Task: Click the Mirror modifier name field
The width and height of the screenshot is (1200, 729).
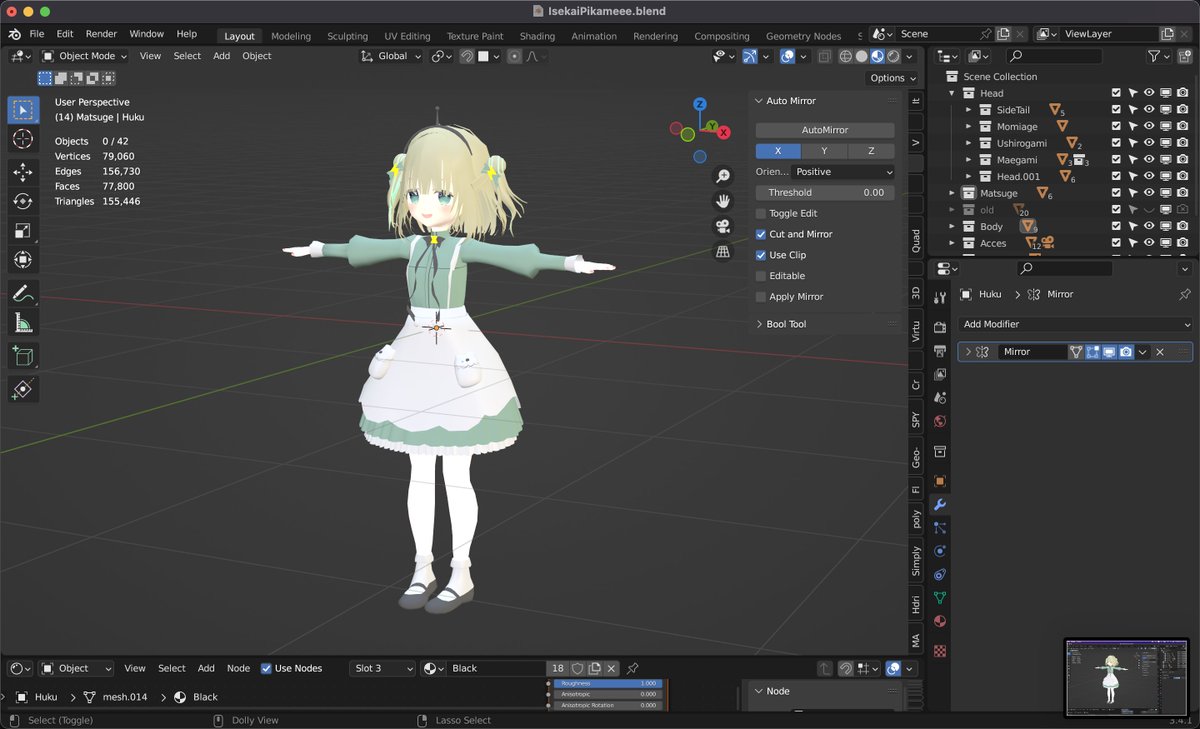Action: [x=1032, y=352]
